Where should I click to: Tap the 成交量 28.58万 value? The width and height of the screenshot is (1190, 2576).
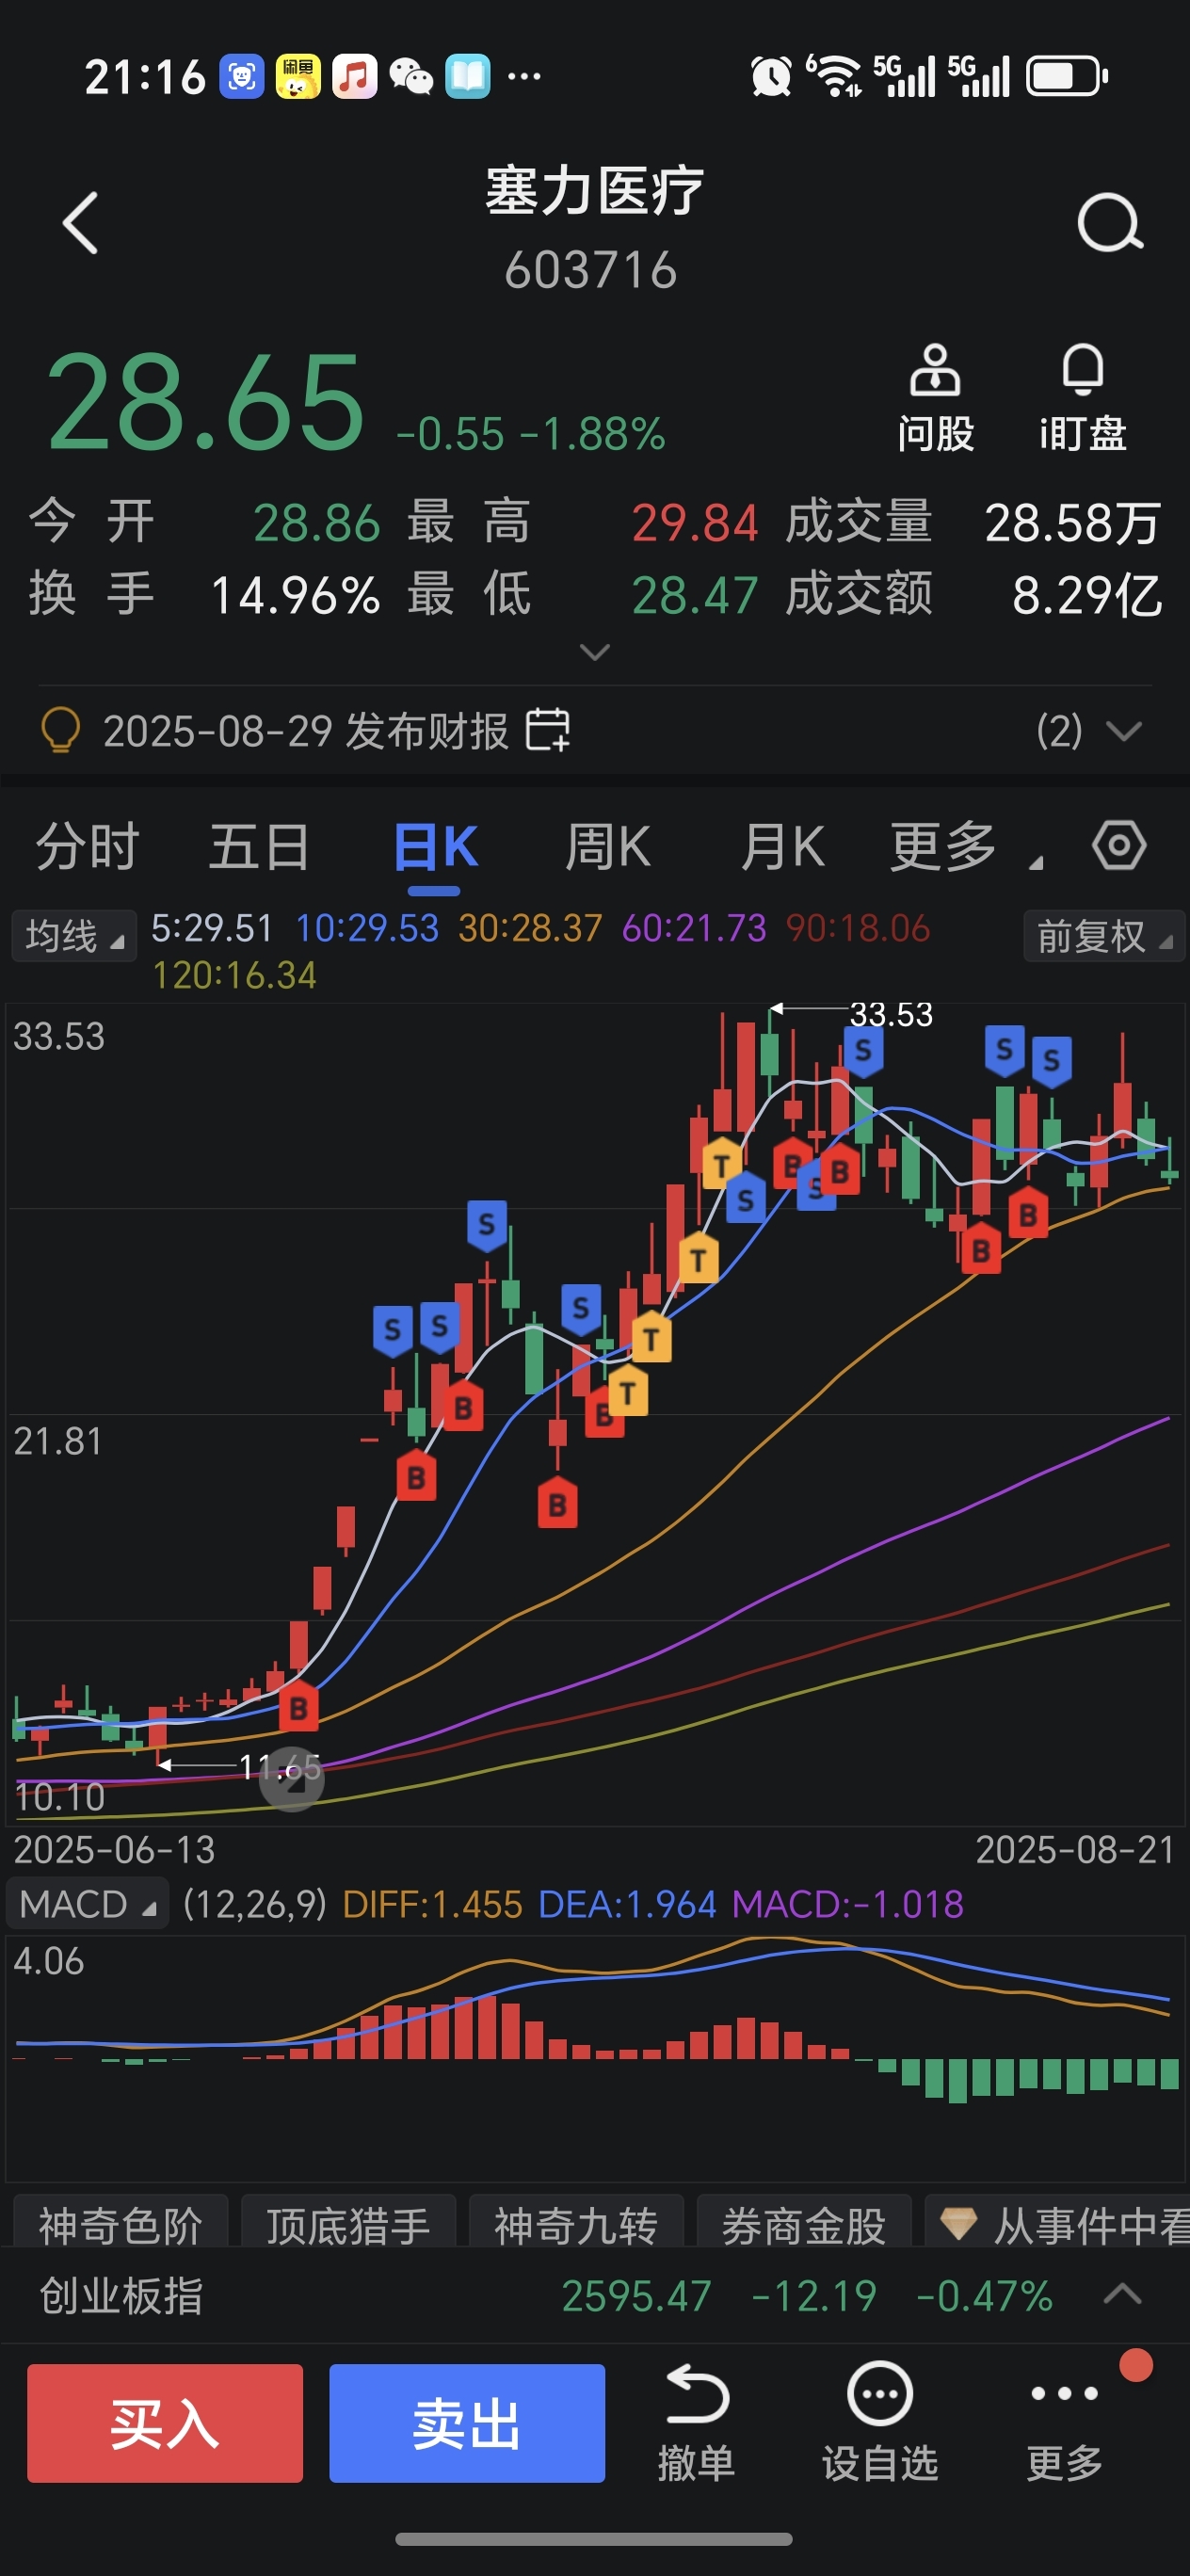coord(1072,523)
